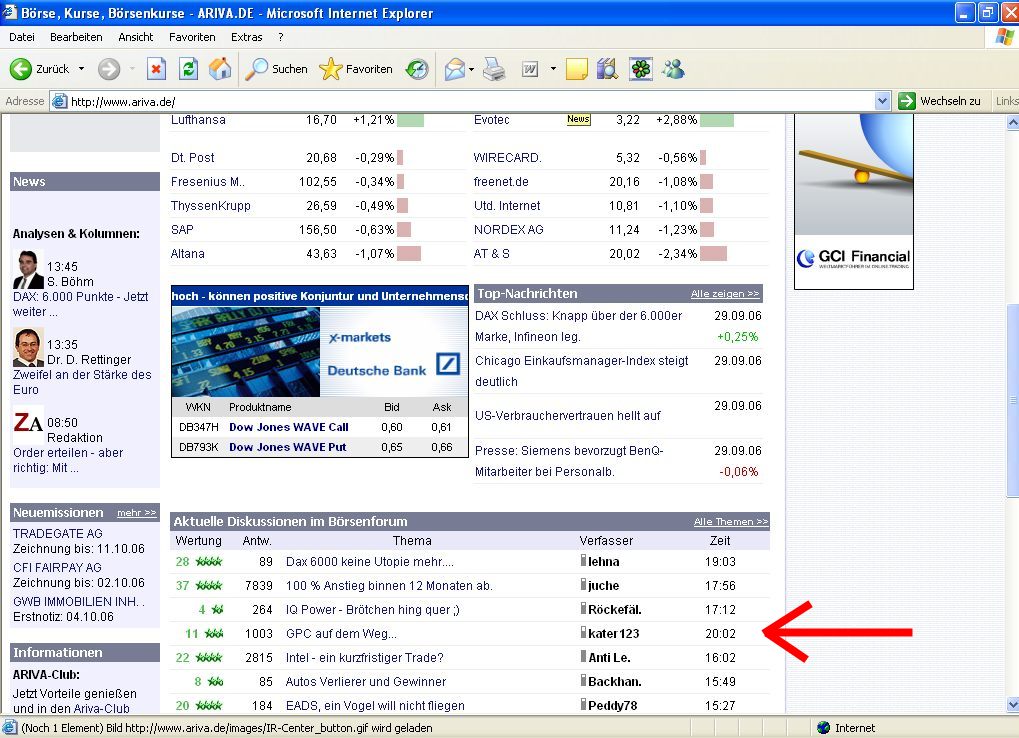1019x738 pixels.
Task: Click the page icon in address bar
Action: 60,101
